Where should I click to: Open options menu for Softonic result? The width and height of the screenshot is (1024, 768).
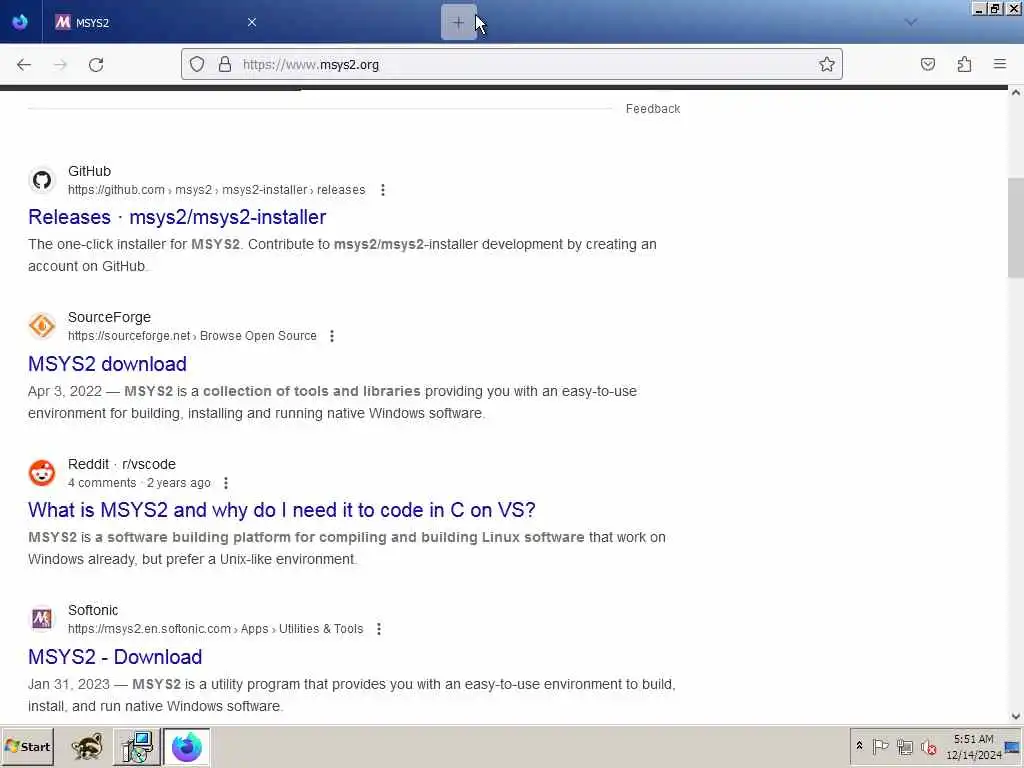coord(379,629)
